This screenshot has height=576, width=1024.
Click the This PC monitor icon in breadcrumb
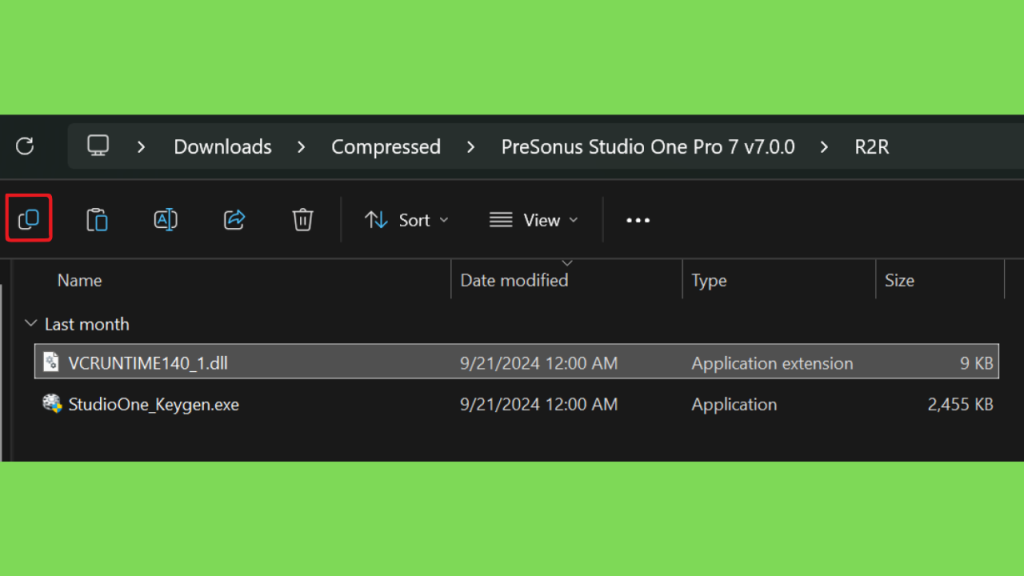tap(98, 146)
